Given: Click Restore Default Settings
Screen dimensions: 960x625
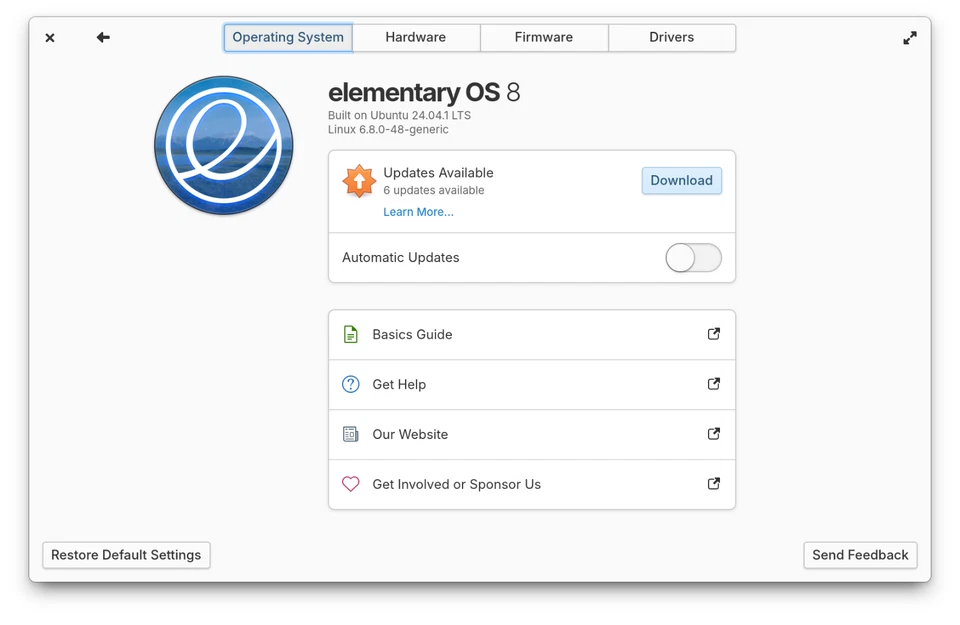Looking at the screenshot, I should point(126,555).
